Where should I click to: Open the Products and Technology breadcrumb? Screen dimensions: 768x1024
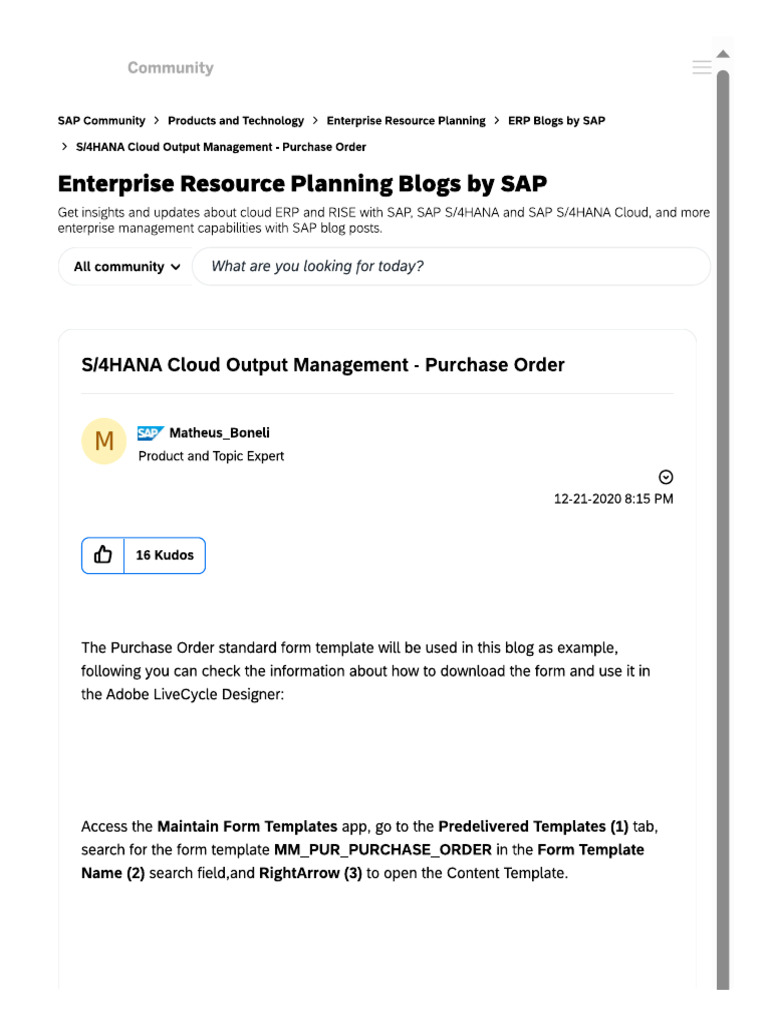click(x=236, y=121)
